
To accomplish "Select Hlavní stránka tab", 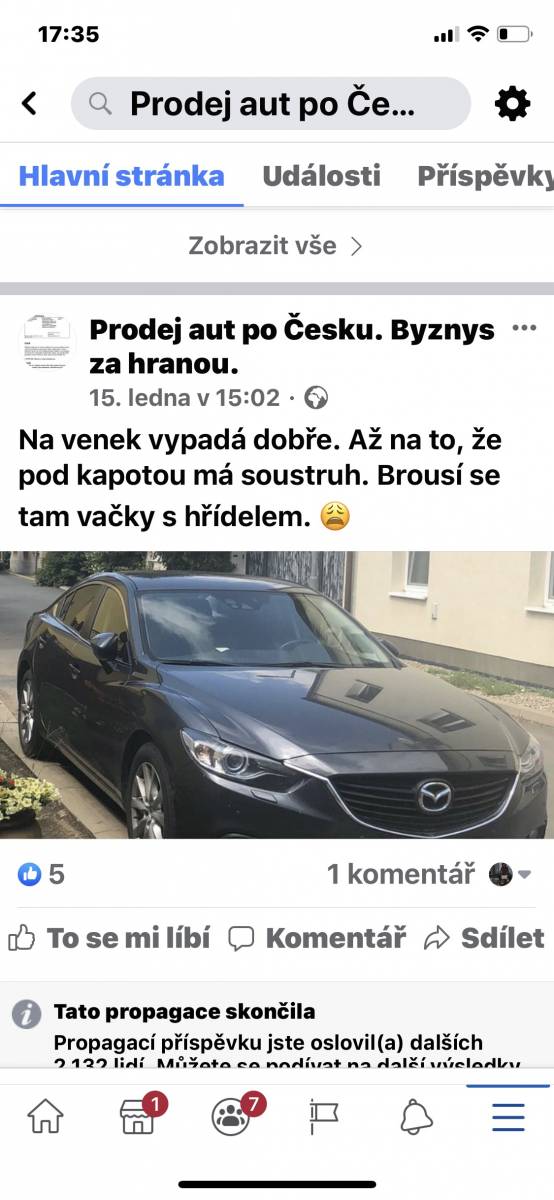I will tap(121, 176).
